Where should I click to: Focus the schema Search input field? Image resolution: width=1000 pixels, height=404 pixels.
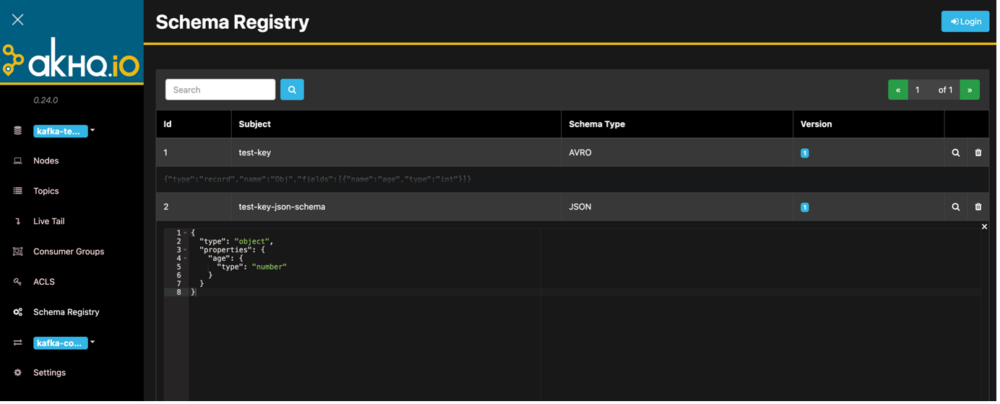220,90
